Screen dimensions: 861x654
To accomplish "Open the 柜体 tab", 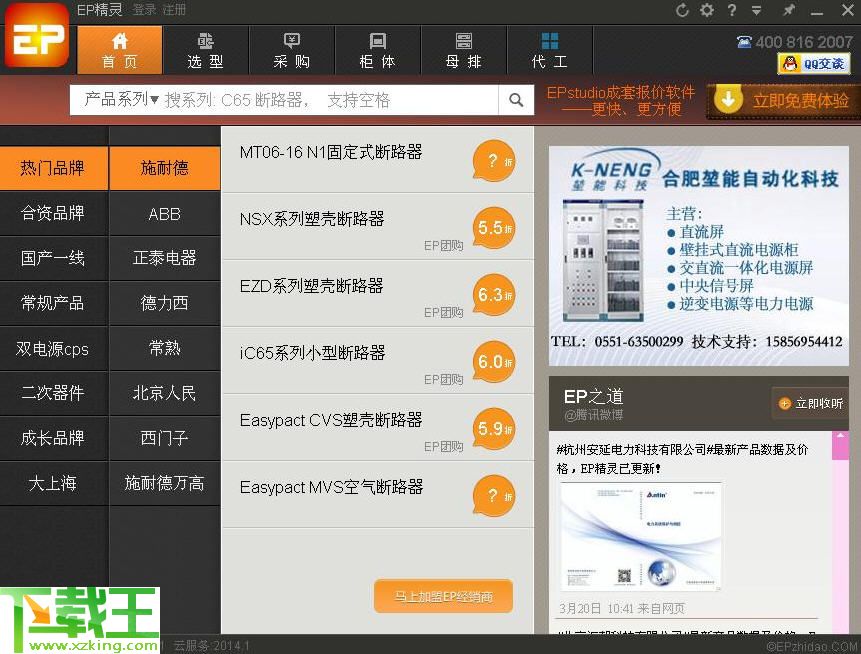I will [x=377, y=50].
